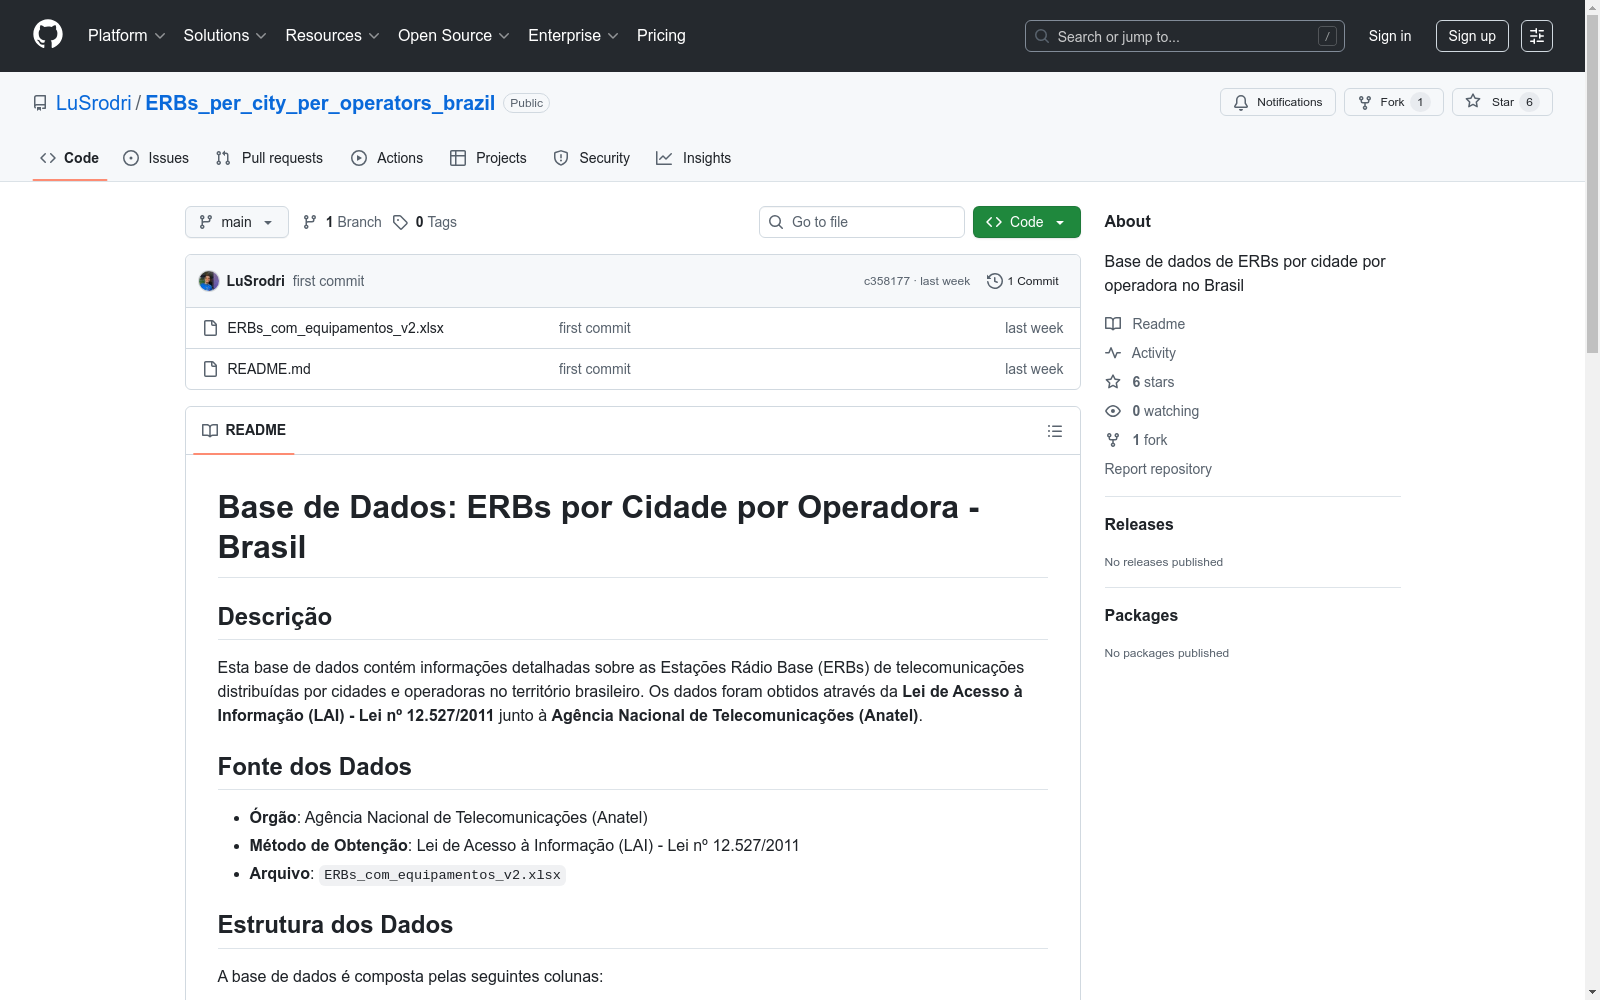
Task: Switch to the Issues tab
Action: [x=156, y=158]
